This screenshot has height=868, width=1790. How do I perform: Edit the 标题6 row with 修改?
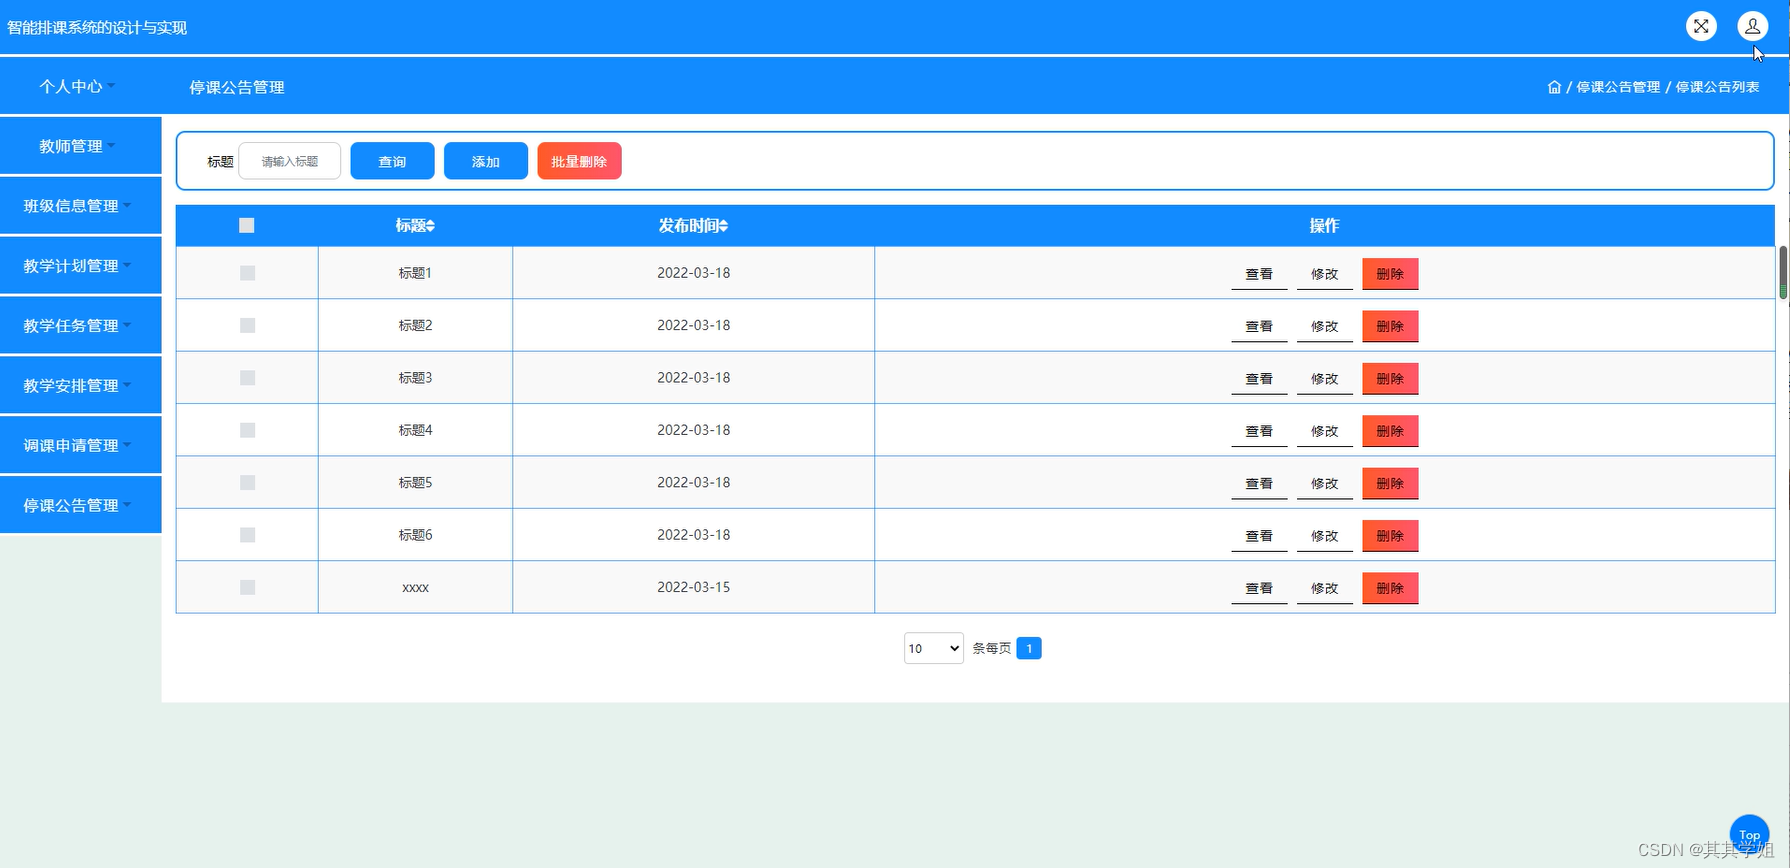pos(1325,536)
